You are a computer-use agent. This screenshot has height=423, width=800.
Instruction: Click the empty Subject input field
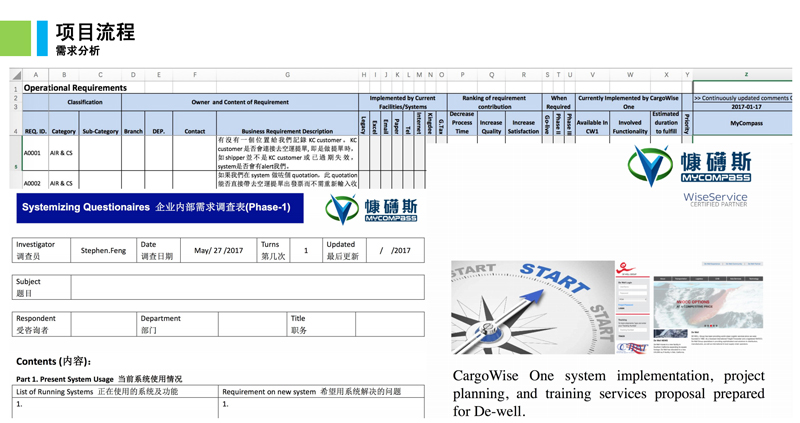[x=247, y=287]
